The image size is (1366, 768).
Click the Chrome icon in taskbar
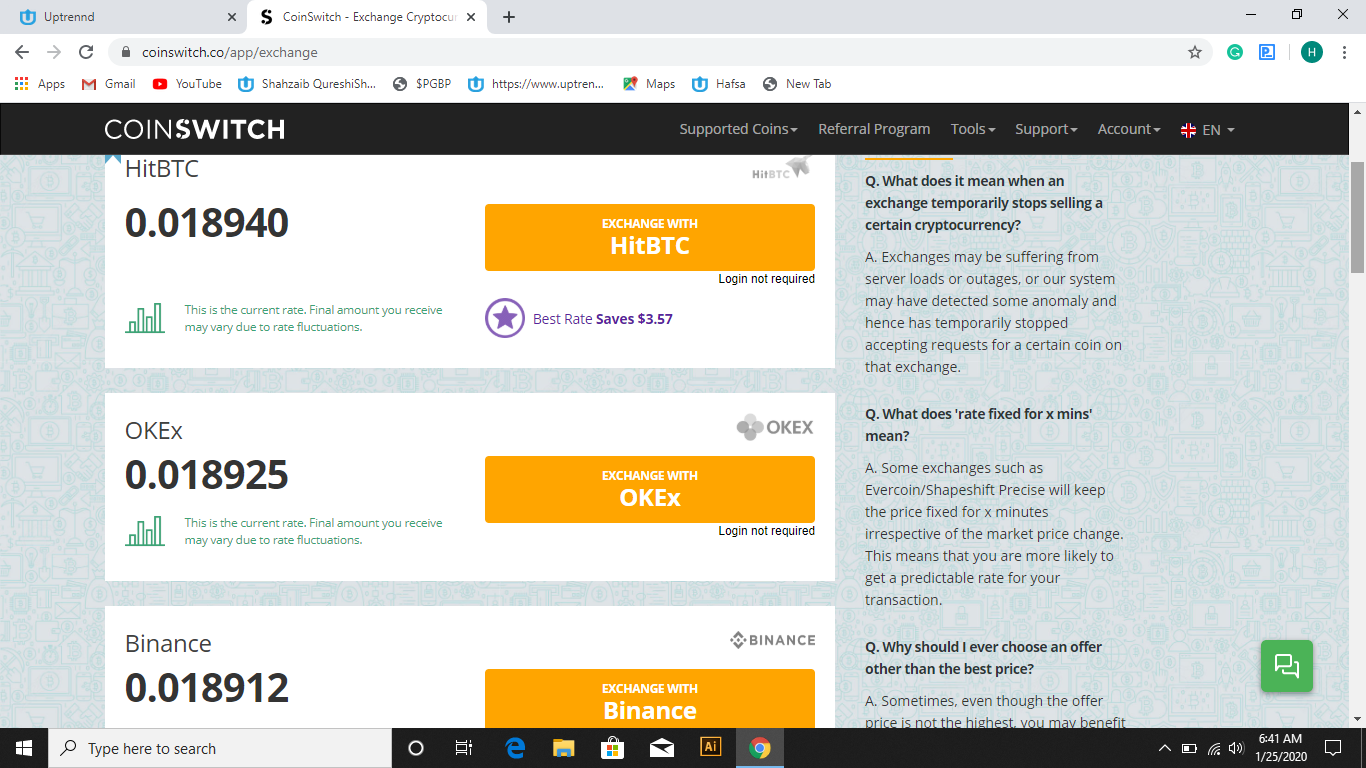(x=760, y=748)
